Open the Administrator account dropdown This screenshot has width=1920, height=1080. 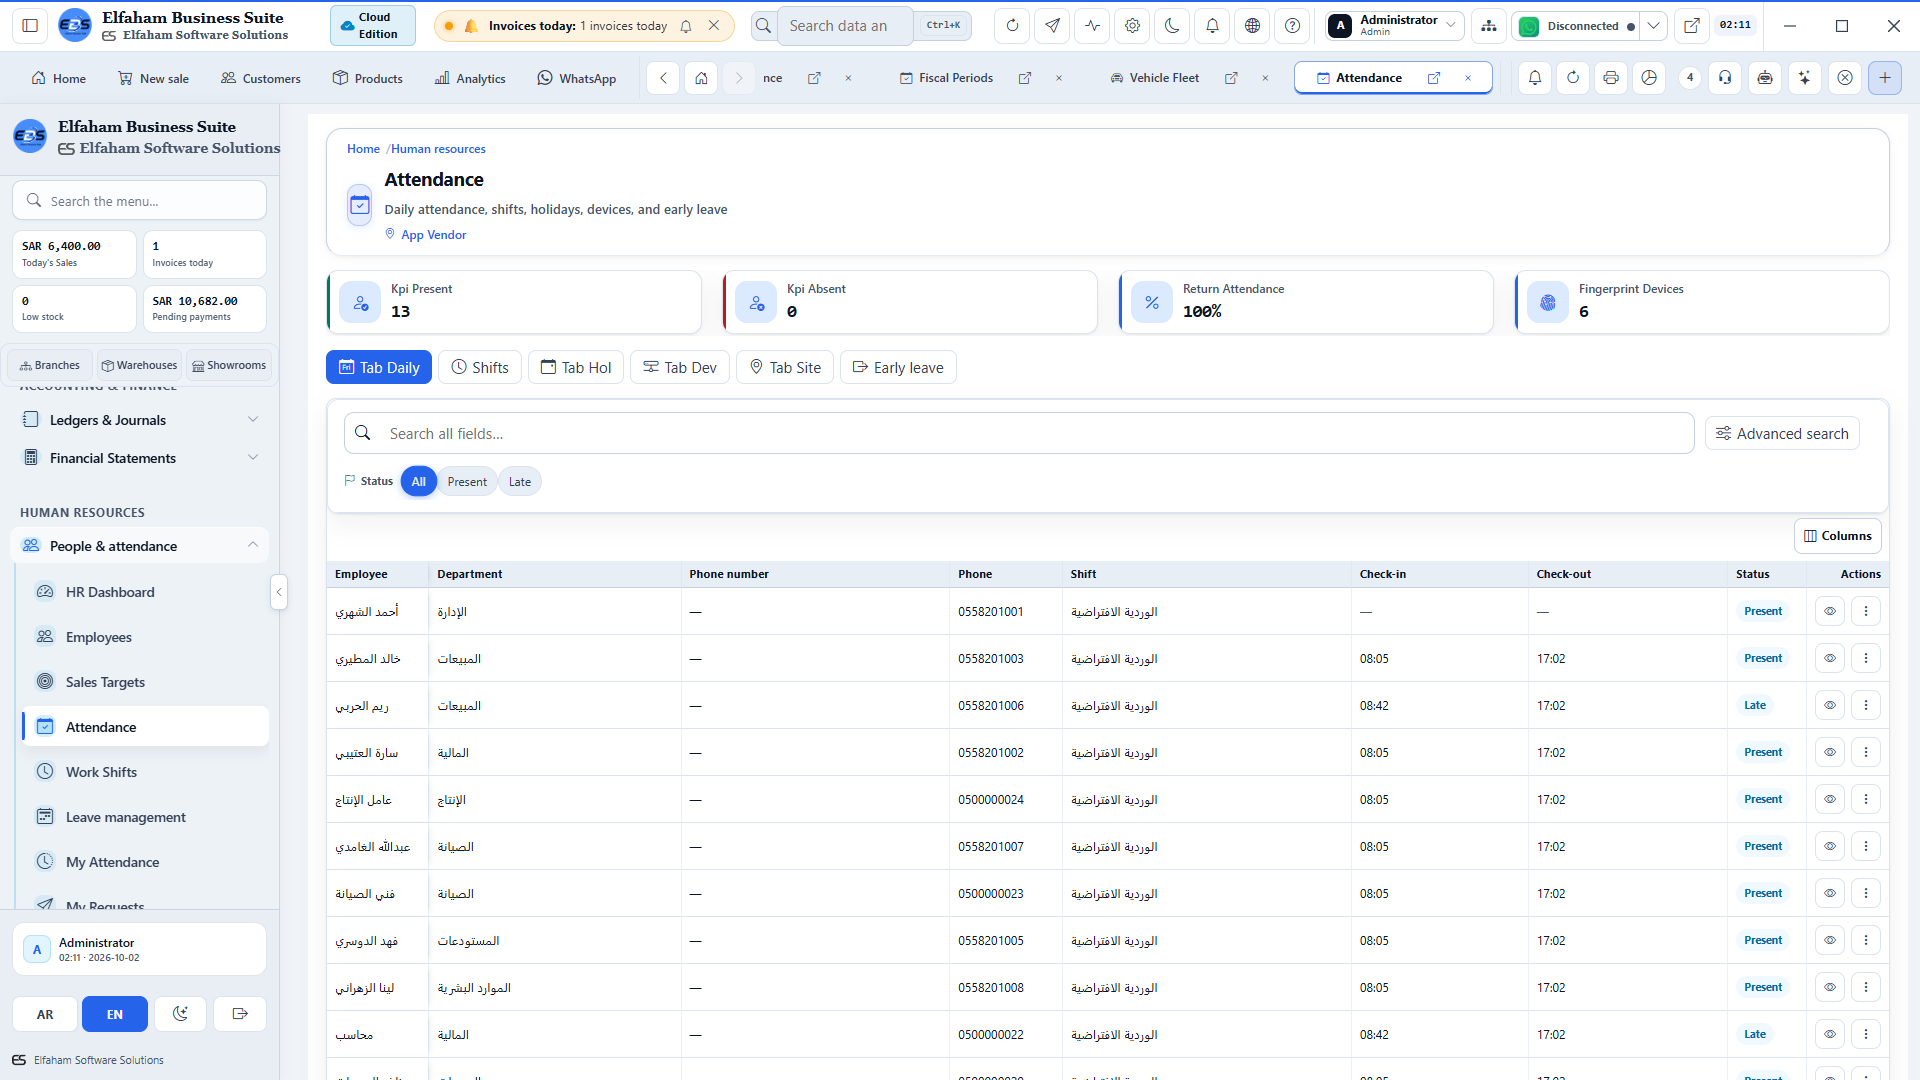point(1395,26)
